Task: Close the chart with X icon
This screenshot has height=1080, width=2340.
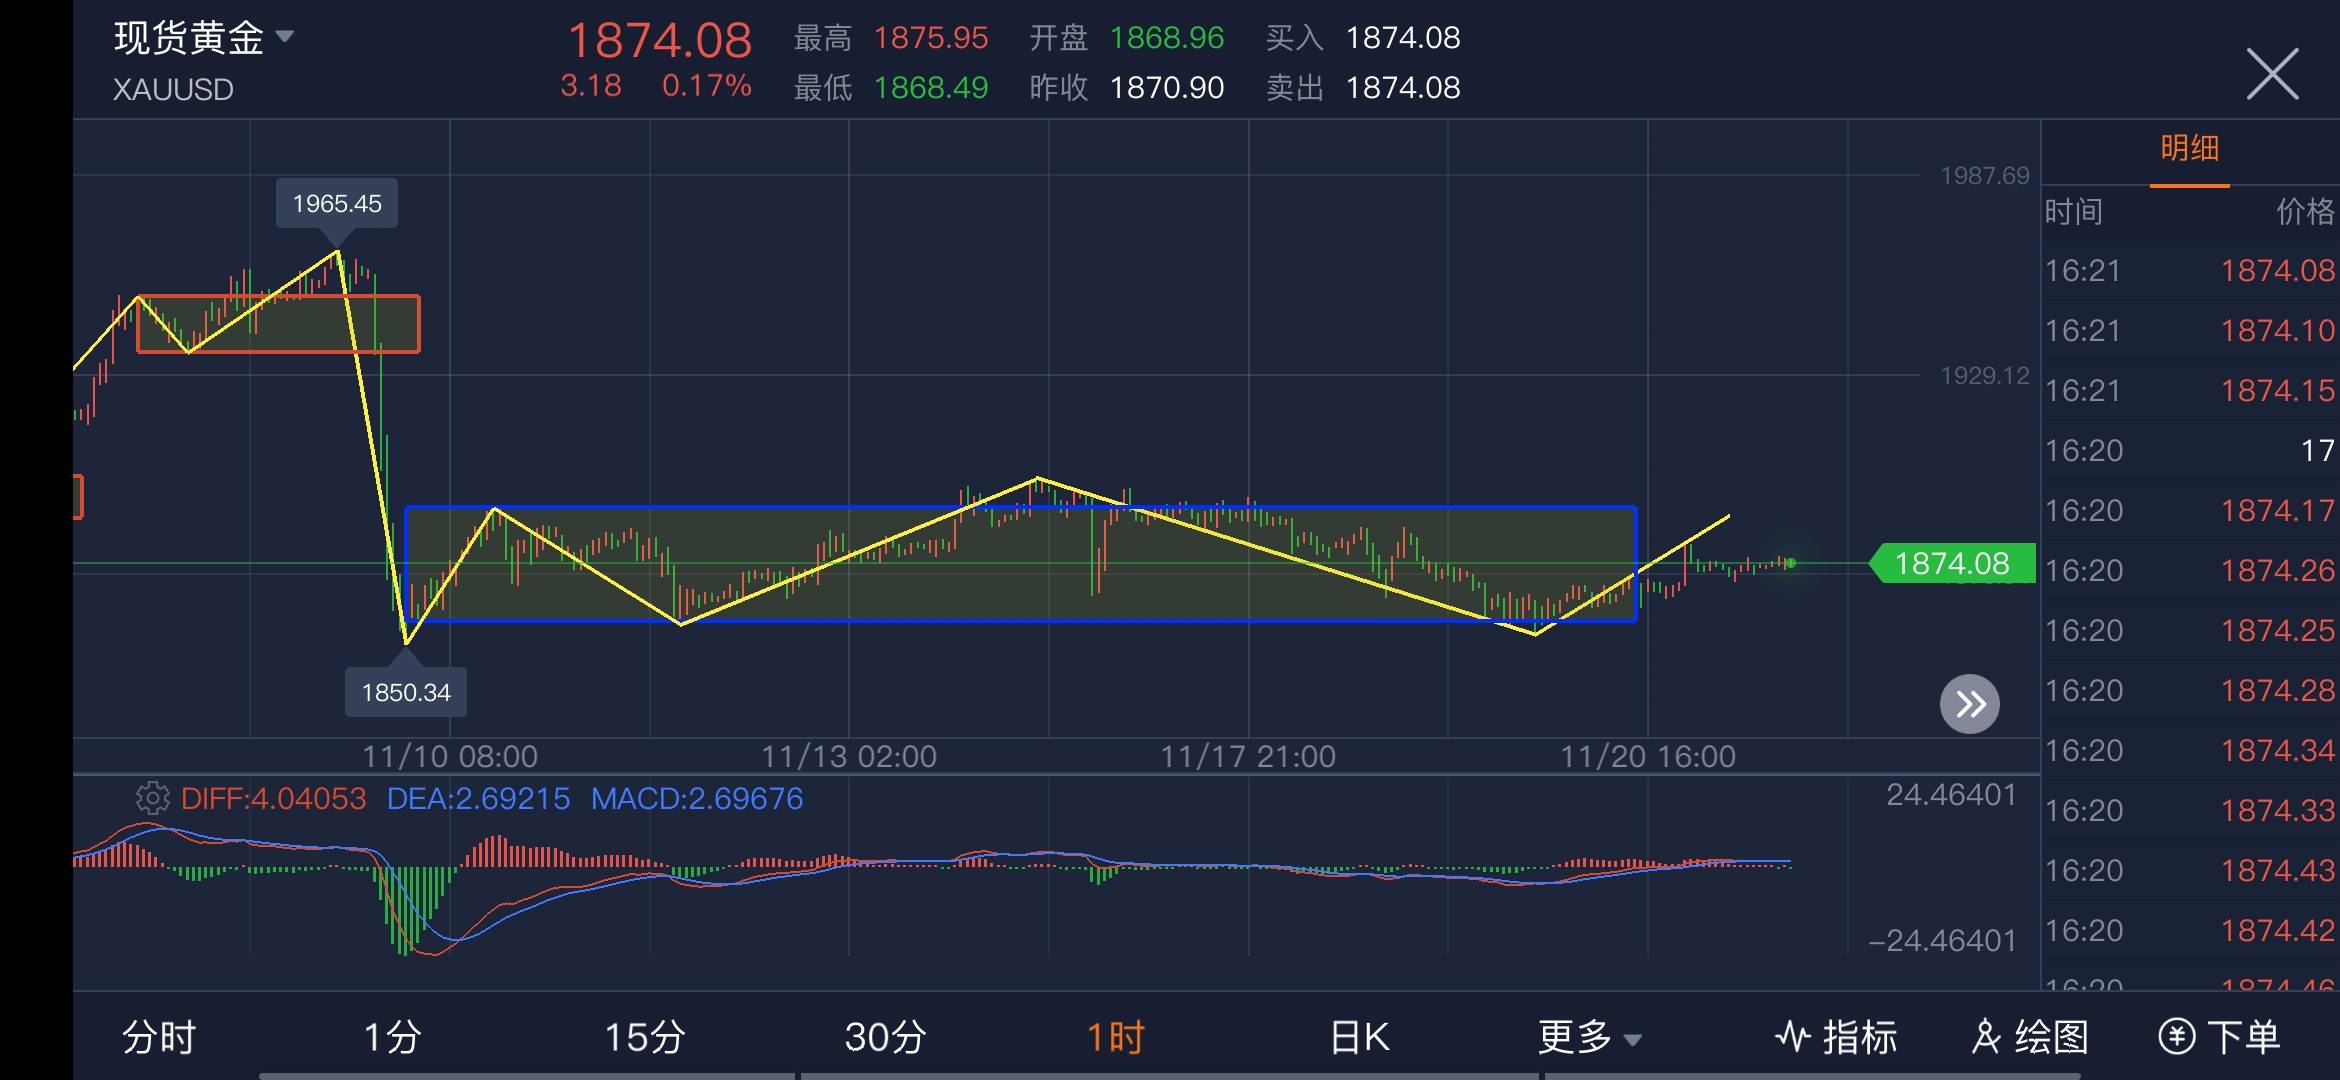Action: click(x=2272, y=75)
